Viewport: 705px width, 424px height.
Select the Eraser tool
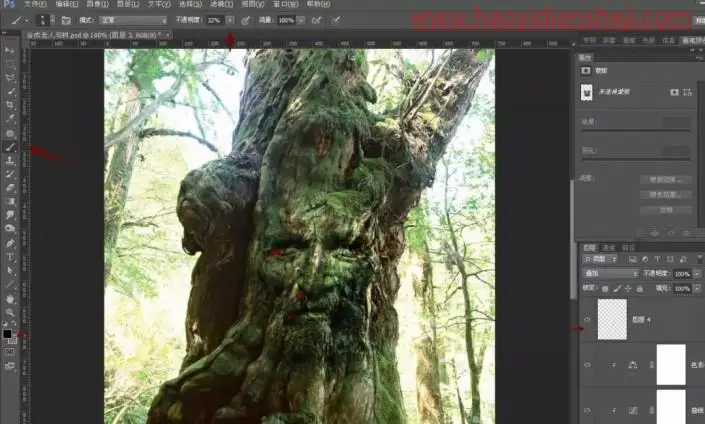coord(9,187)
